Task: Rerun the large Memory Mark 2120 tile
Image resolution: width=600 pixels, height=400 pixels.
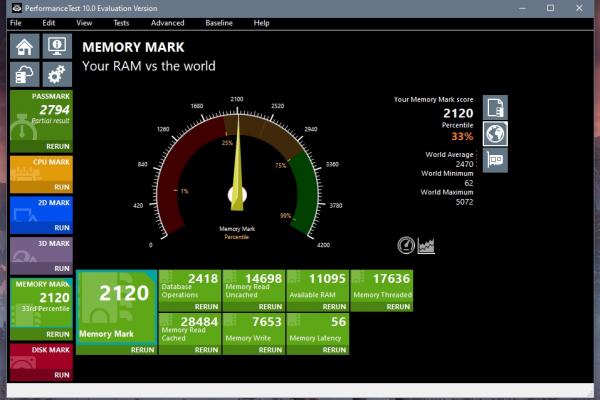Action: pyautogui.click(x=142, y=350)
